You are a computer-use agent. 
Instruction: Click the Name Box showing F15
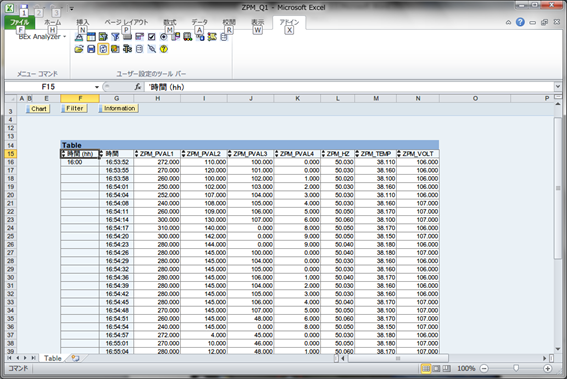coord(49,87)
